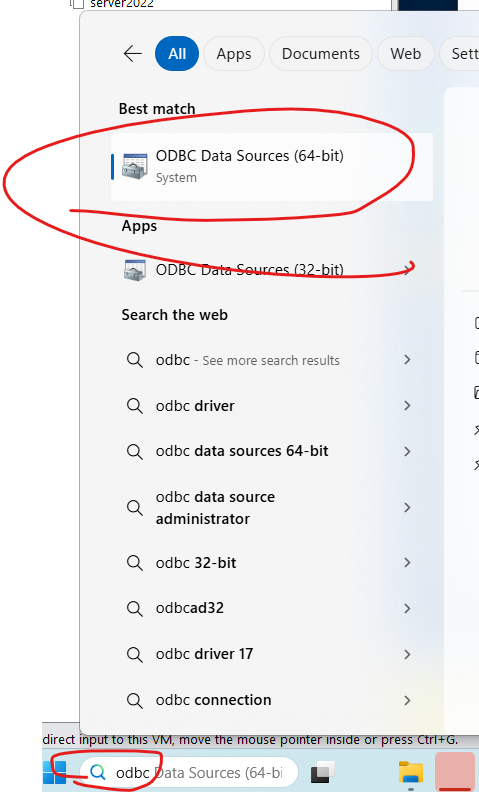
Task: Click the back arrow in search panel
Action: [133, 54]
